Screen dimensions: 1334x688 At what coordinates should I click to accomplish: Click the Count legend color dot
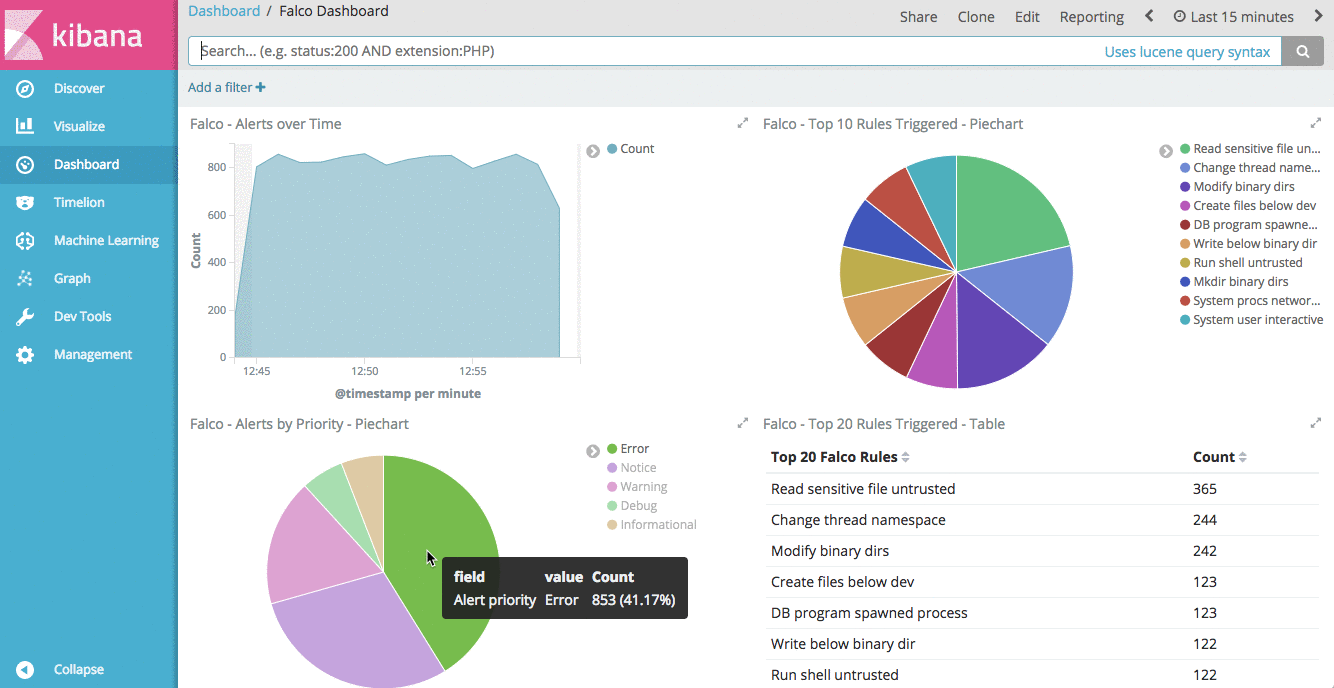coord(612,149)
